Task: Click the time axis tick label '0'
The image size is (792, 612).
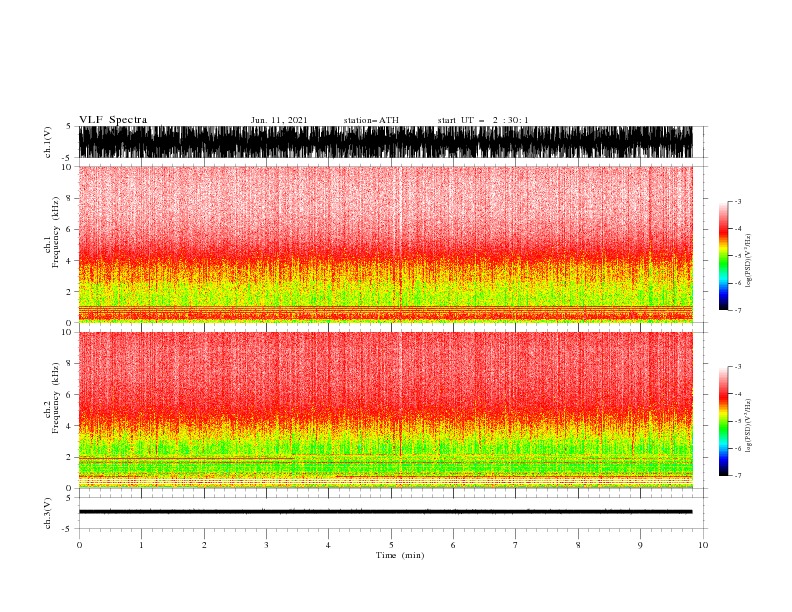Action: pyautogui.click(x=79, y=545)
